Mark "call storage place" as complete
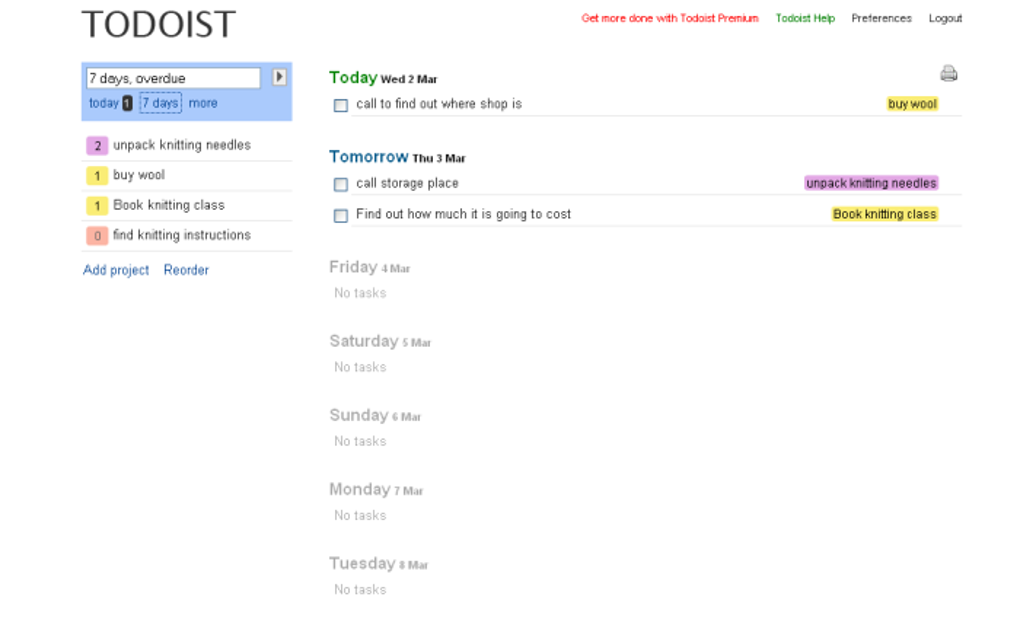1020x638 pixels. [x=340, y=185]
